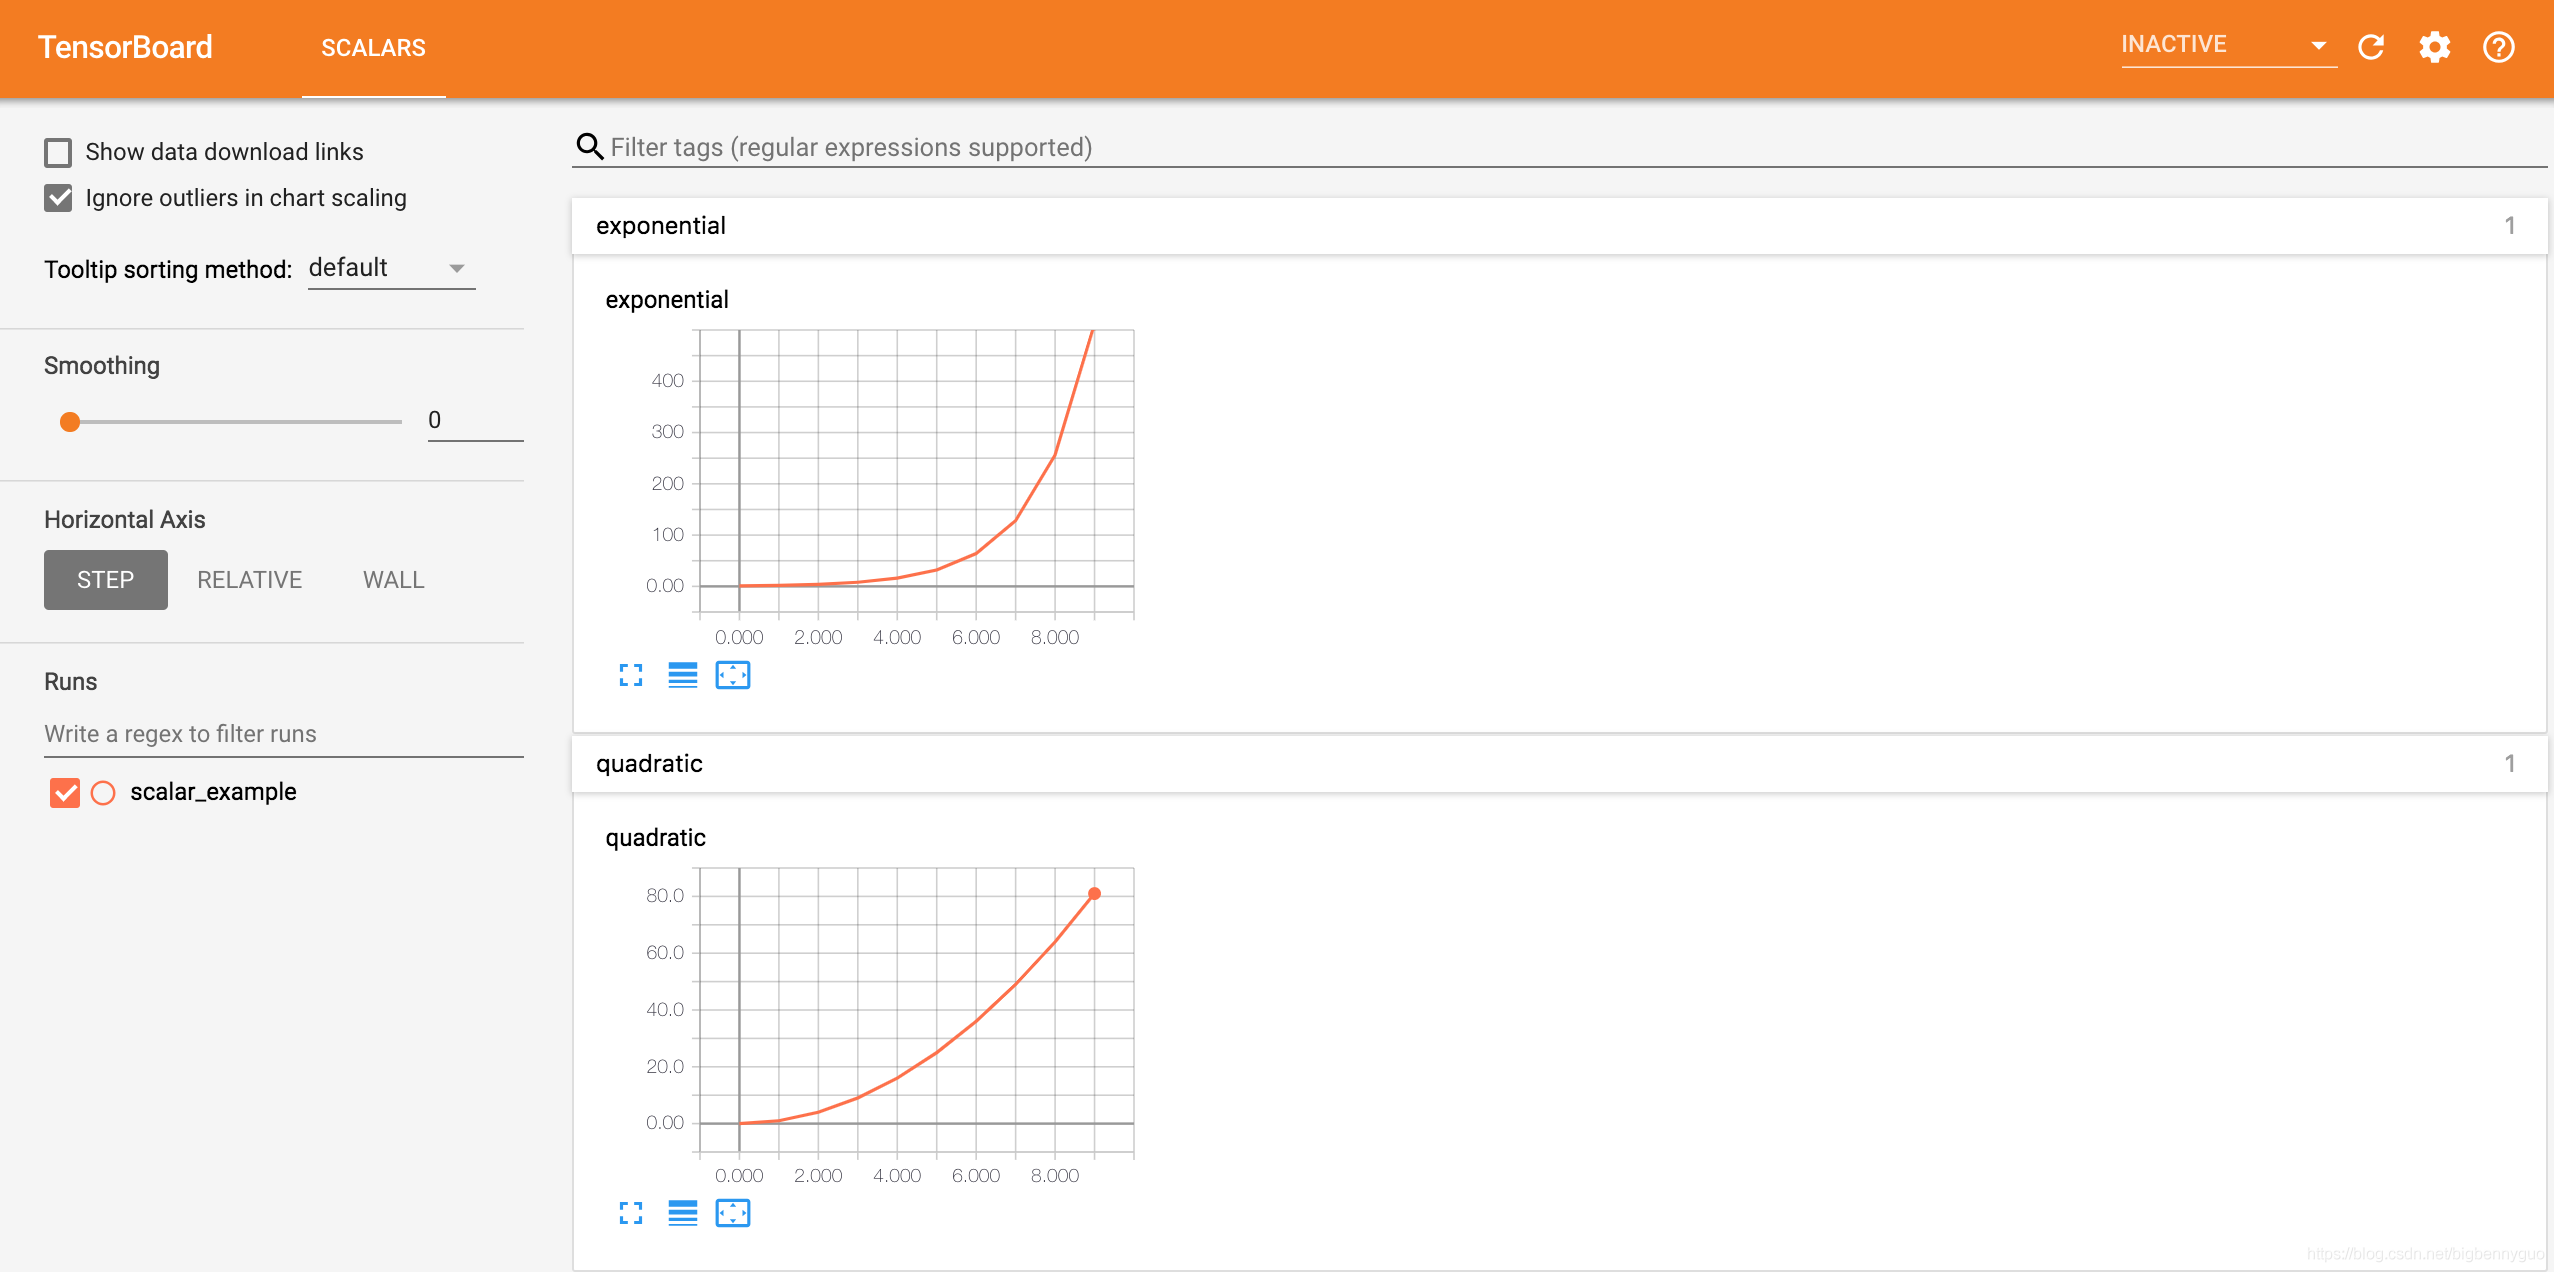Switch to the SCALARS tab

(x=373, y=48)
